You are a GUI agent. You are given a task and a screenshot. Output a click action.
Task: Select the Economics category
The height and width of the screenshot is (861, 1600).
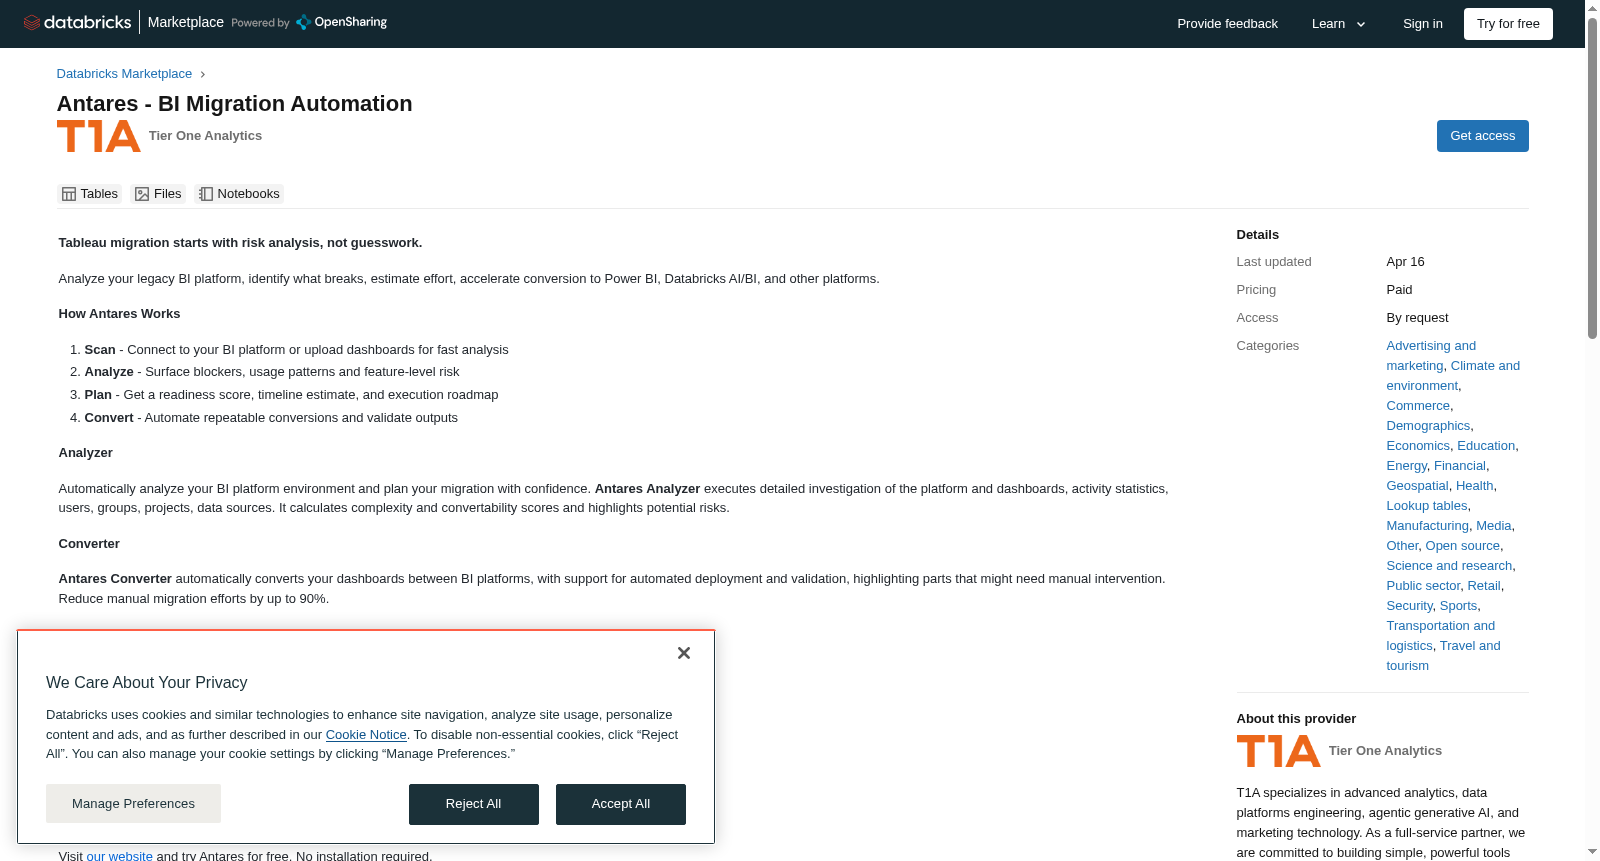point(1418,446)
